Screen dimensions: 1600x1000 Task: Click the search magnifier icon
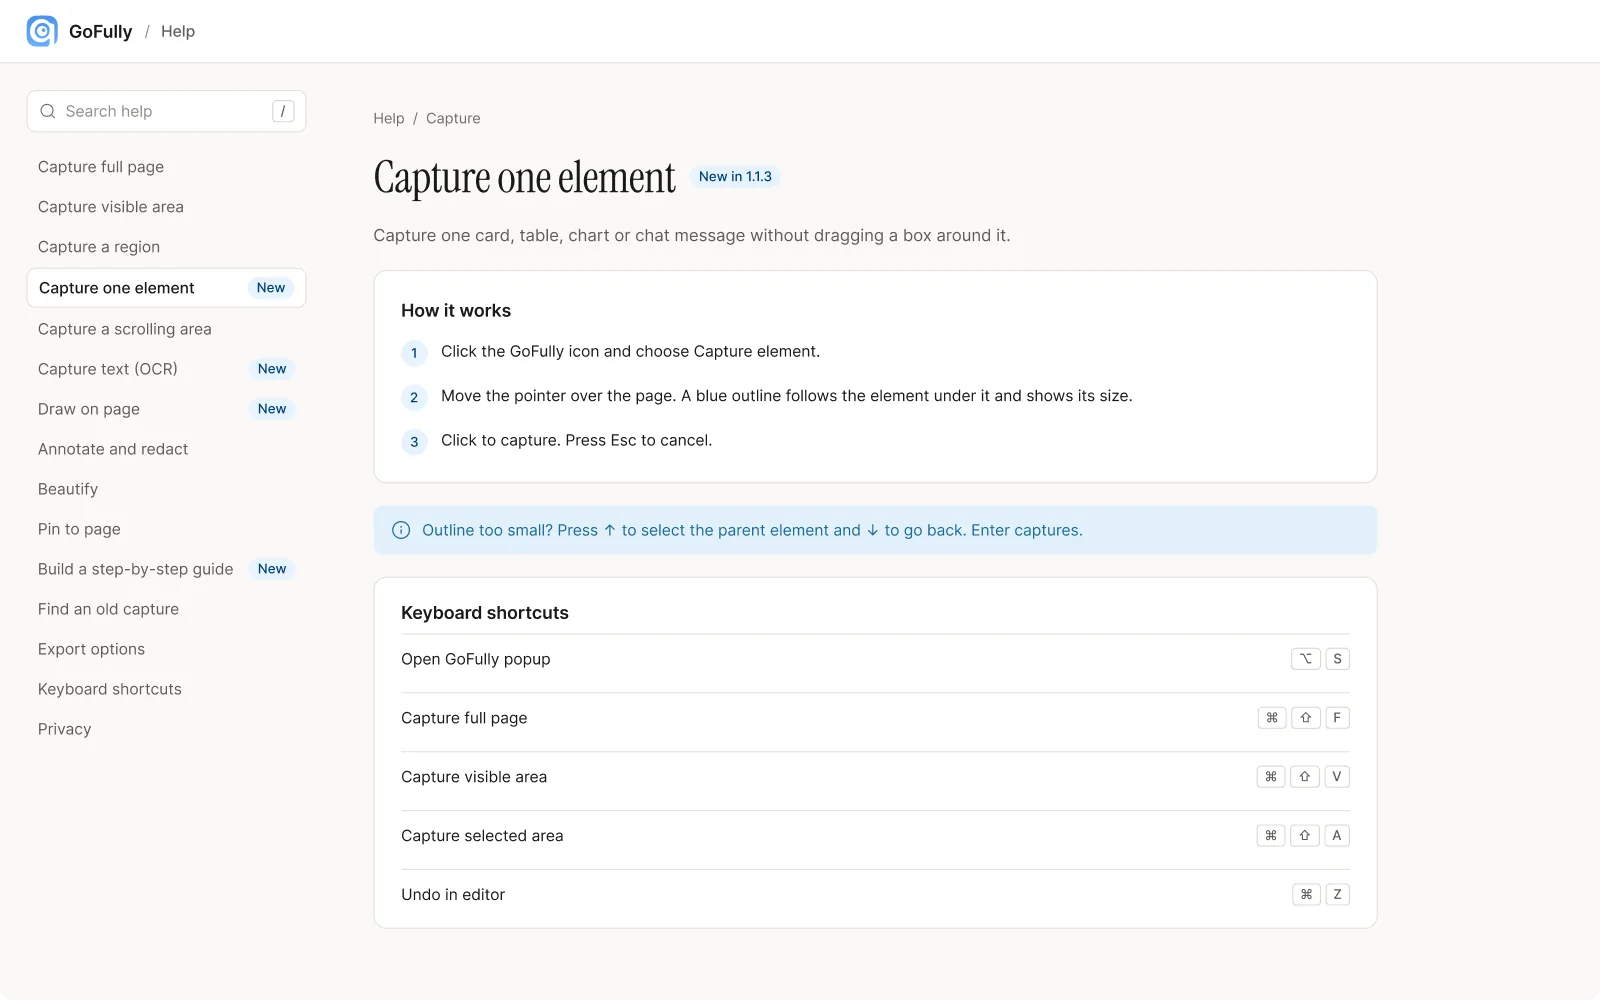point(48,111)
